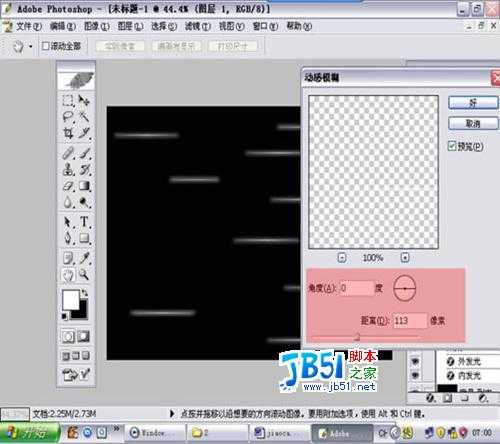This screenshot has width=500, height=444.
Task: Open the 滤镜(T) menu
Action: point(198,26)
